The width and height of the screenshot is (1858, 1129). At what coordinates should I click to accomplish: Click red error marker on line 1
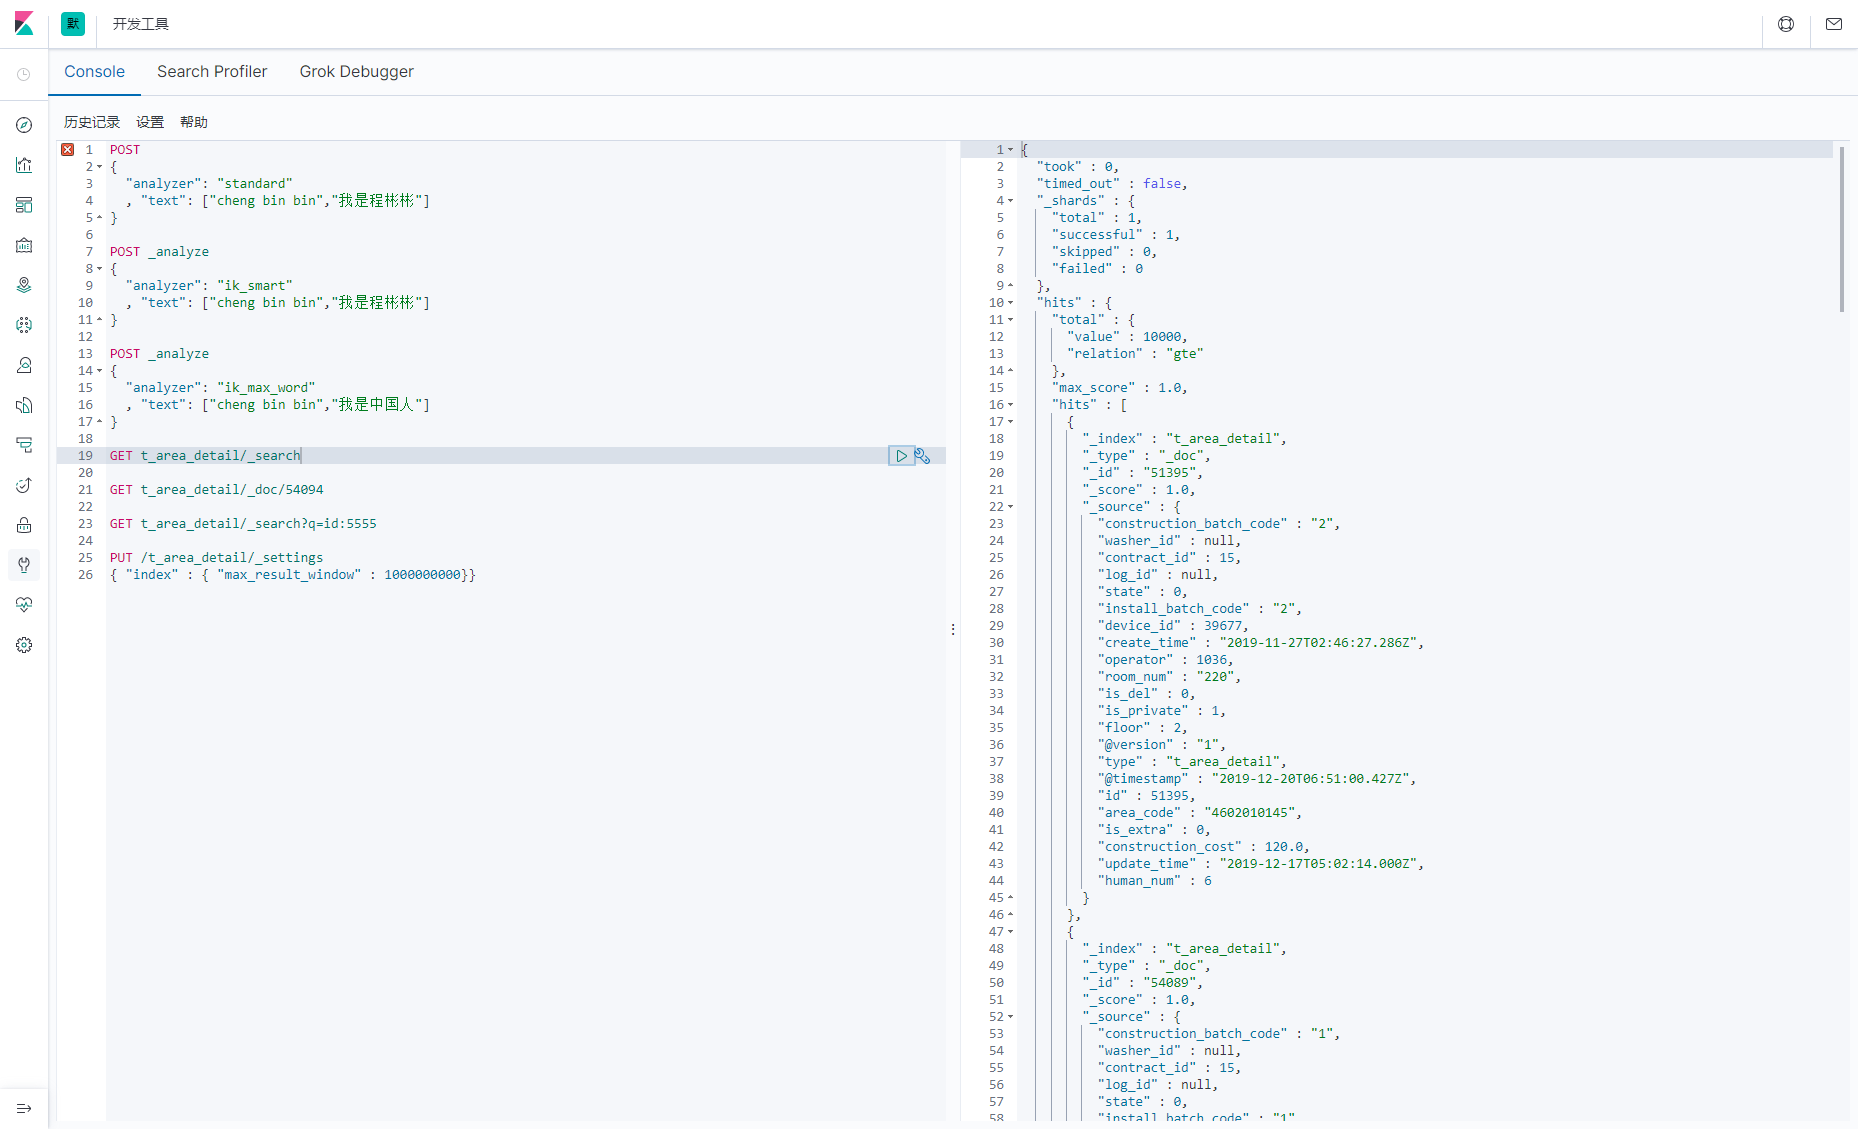coord(67,150)
